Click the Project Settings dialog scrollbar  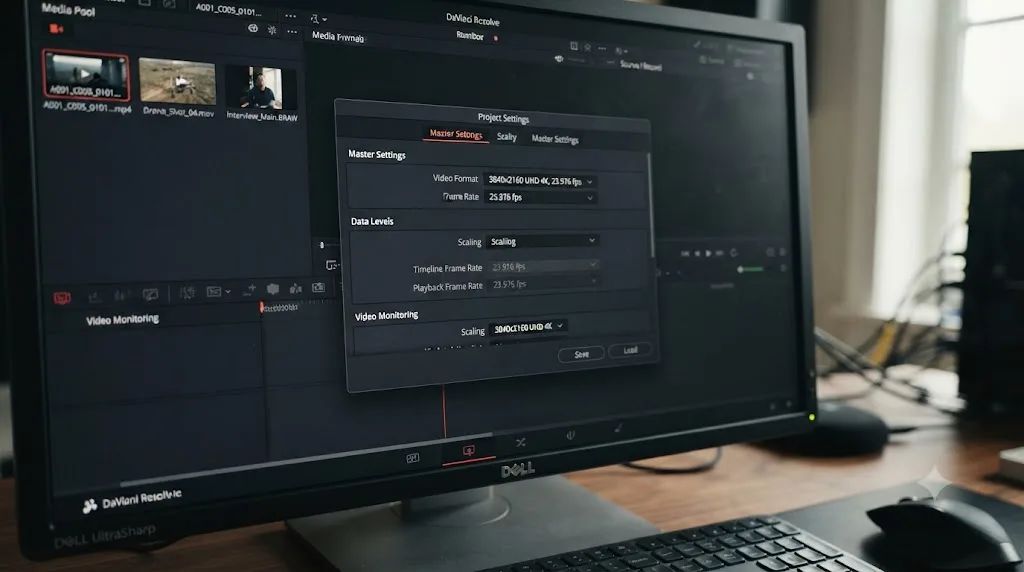[x=650, y=206]
